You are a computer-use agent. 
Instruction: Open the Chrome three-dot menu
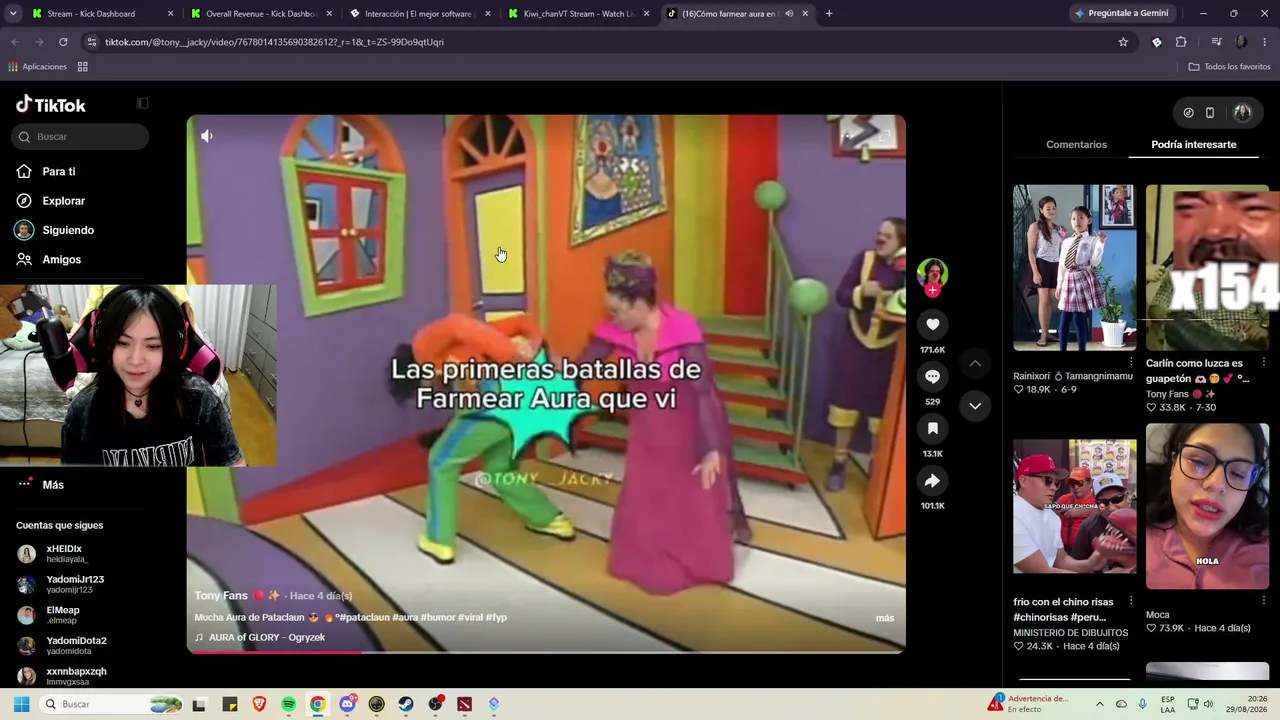(x=1265, y=42)
